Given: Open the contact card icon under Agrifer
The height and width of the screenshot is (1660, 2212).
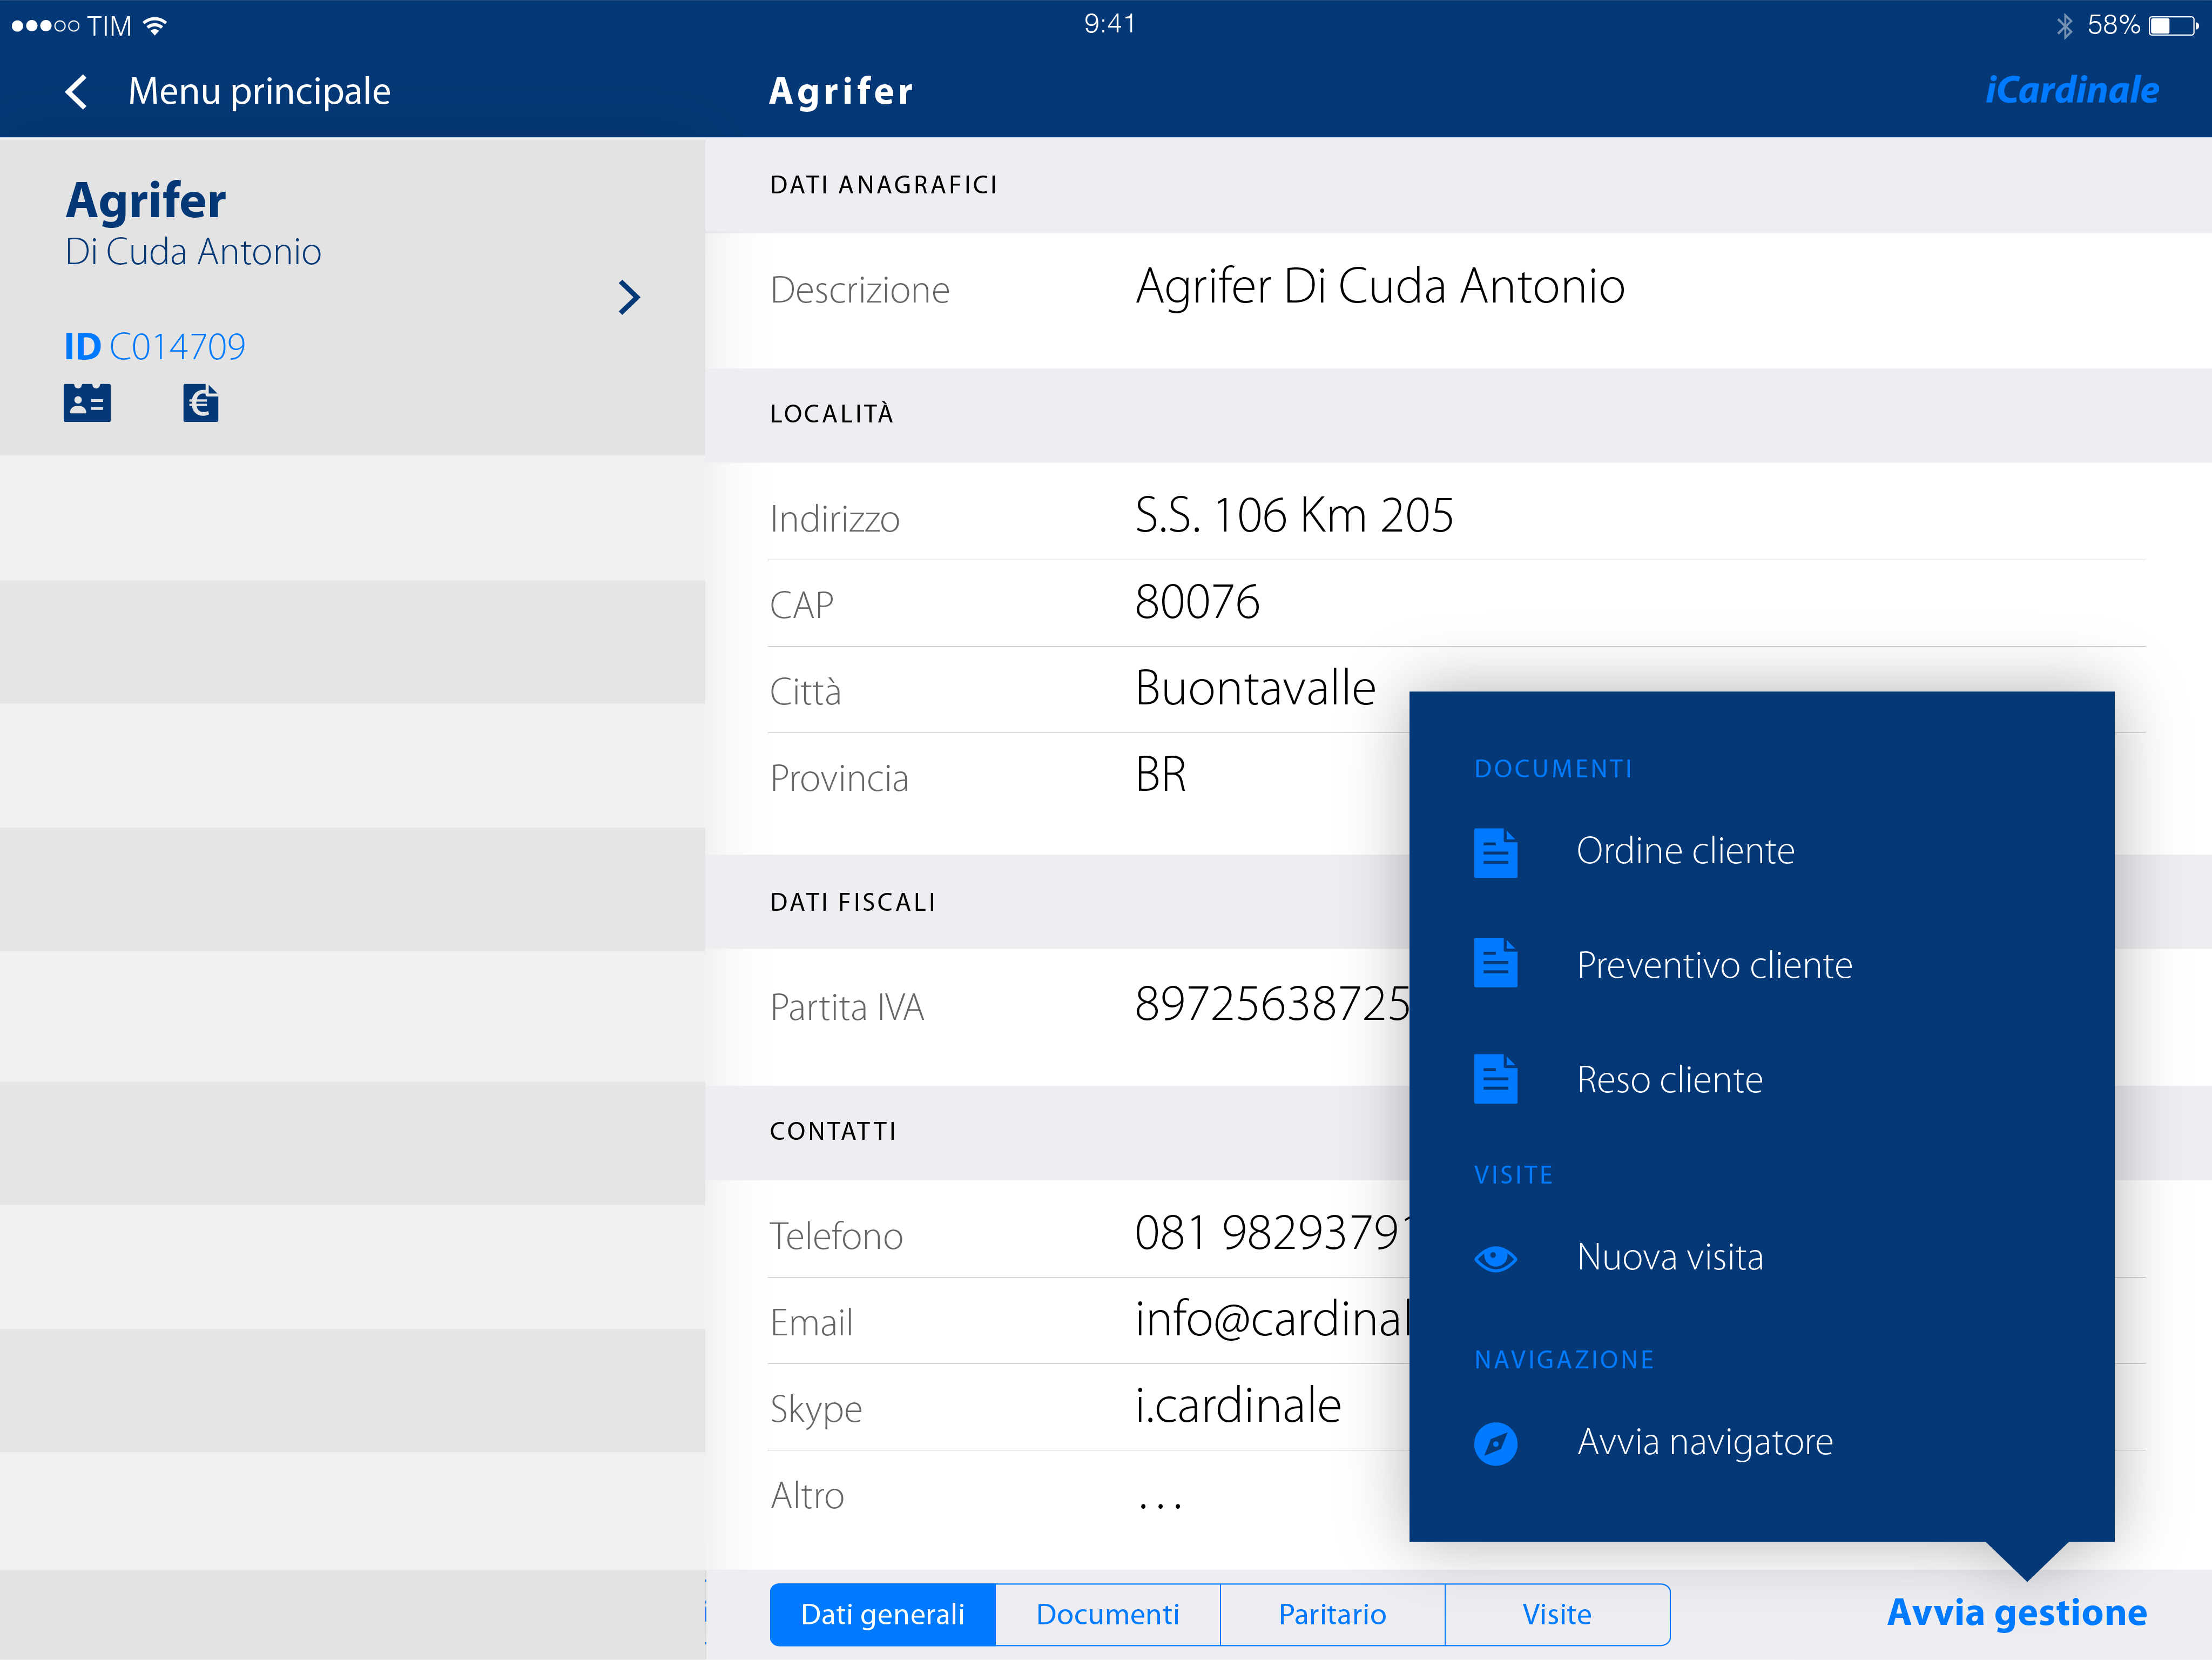Looking at the screenshot, I should tap(87, 403).
